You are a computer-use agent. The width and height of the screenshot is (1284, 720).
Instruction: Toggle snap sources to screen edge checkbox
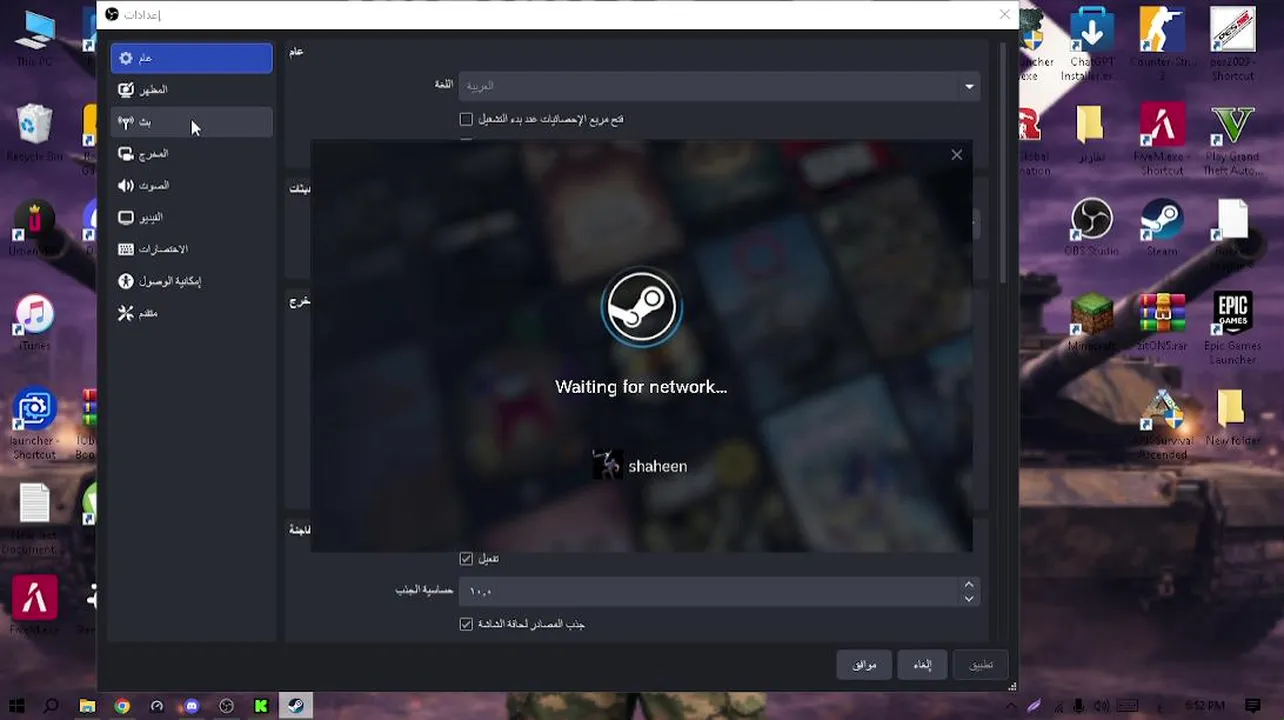pos(466,624)
